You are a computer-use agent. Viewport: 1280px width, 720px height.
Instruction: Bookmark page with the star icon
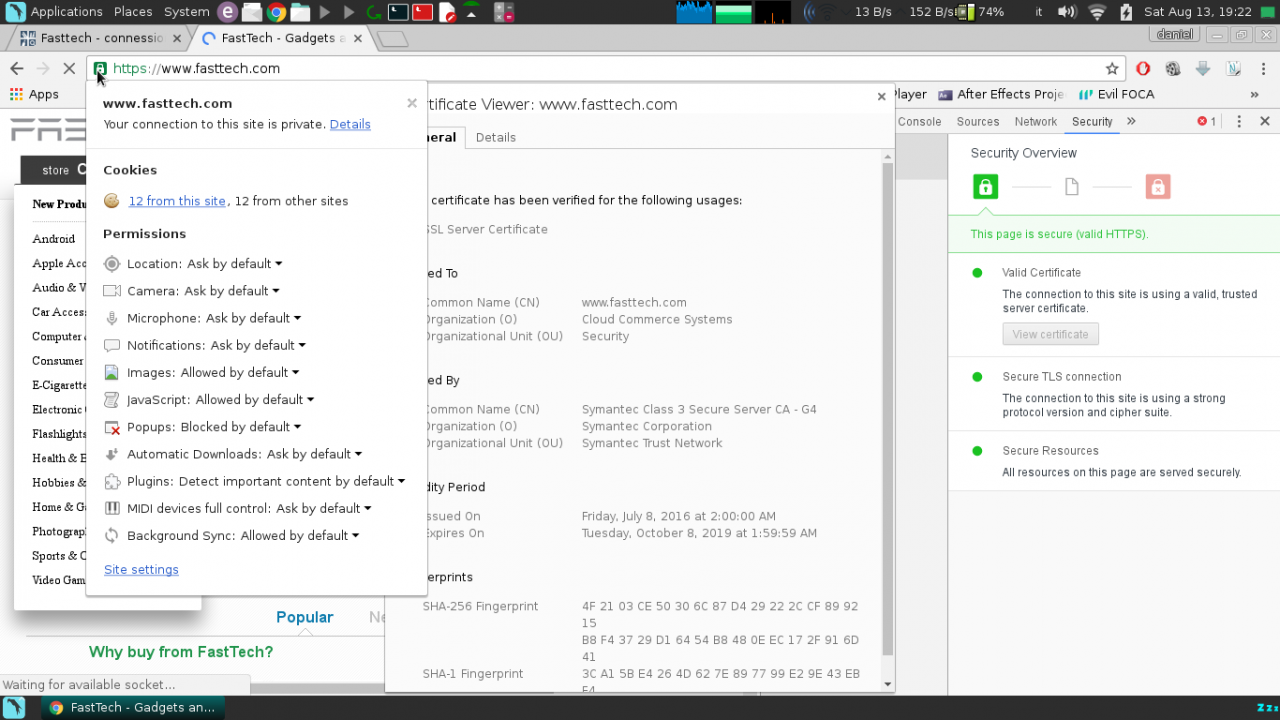[x=1112, y=69]
